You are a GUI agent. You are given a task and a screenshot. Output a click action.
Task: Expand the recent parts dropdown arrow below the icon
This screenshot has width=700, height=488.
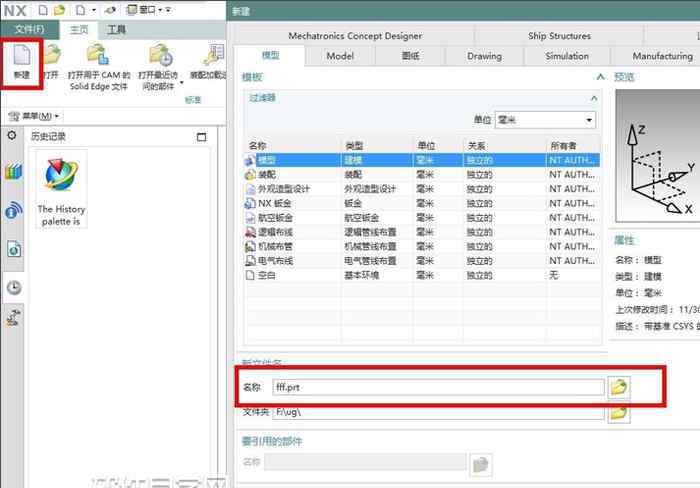coord(182,82)
